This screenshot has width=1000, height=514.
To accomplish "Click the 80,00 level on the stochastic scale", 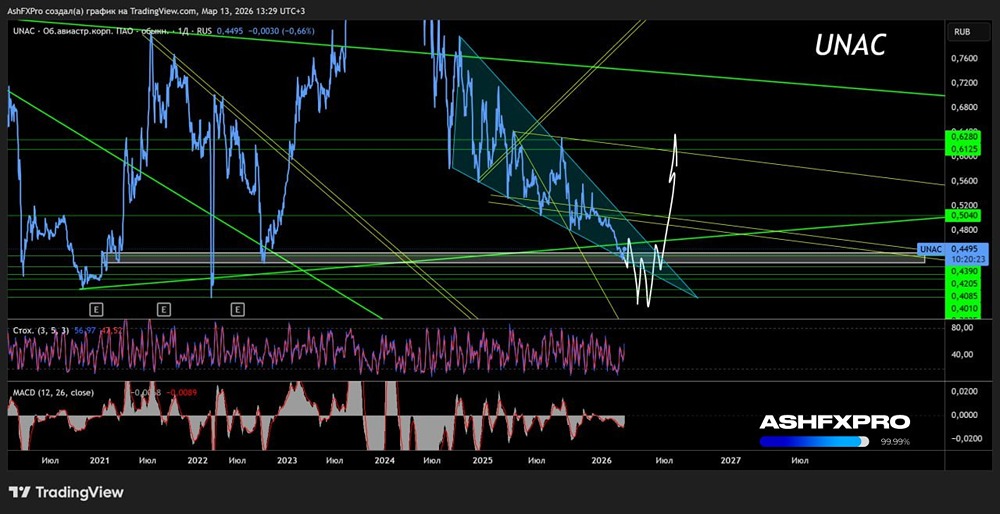I will [962, 328].
